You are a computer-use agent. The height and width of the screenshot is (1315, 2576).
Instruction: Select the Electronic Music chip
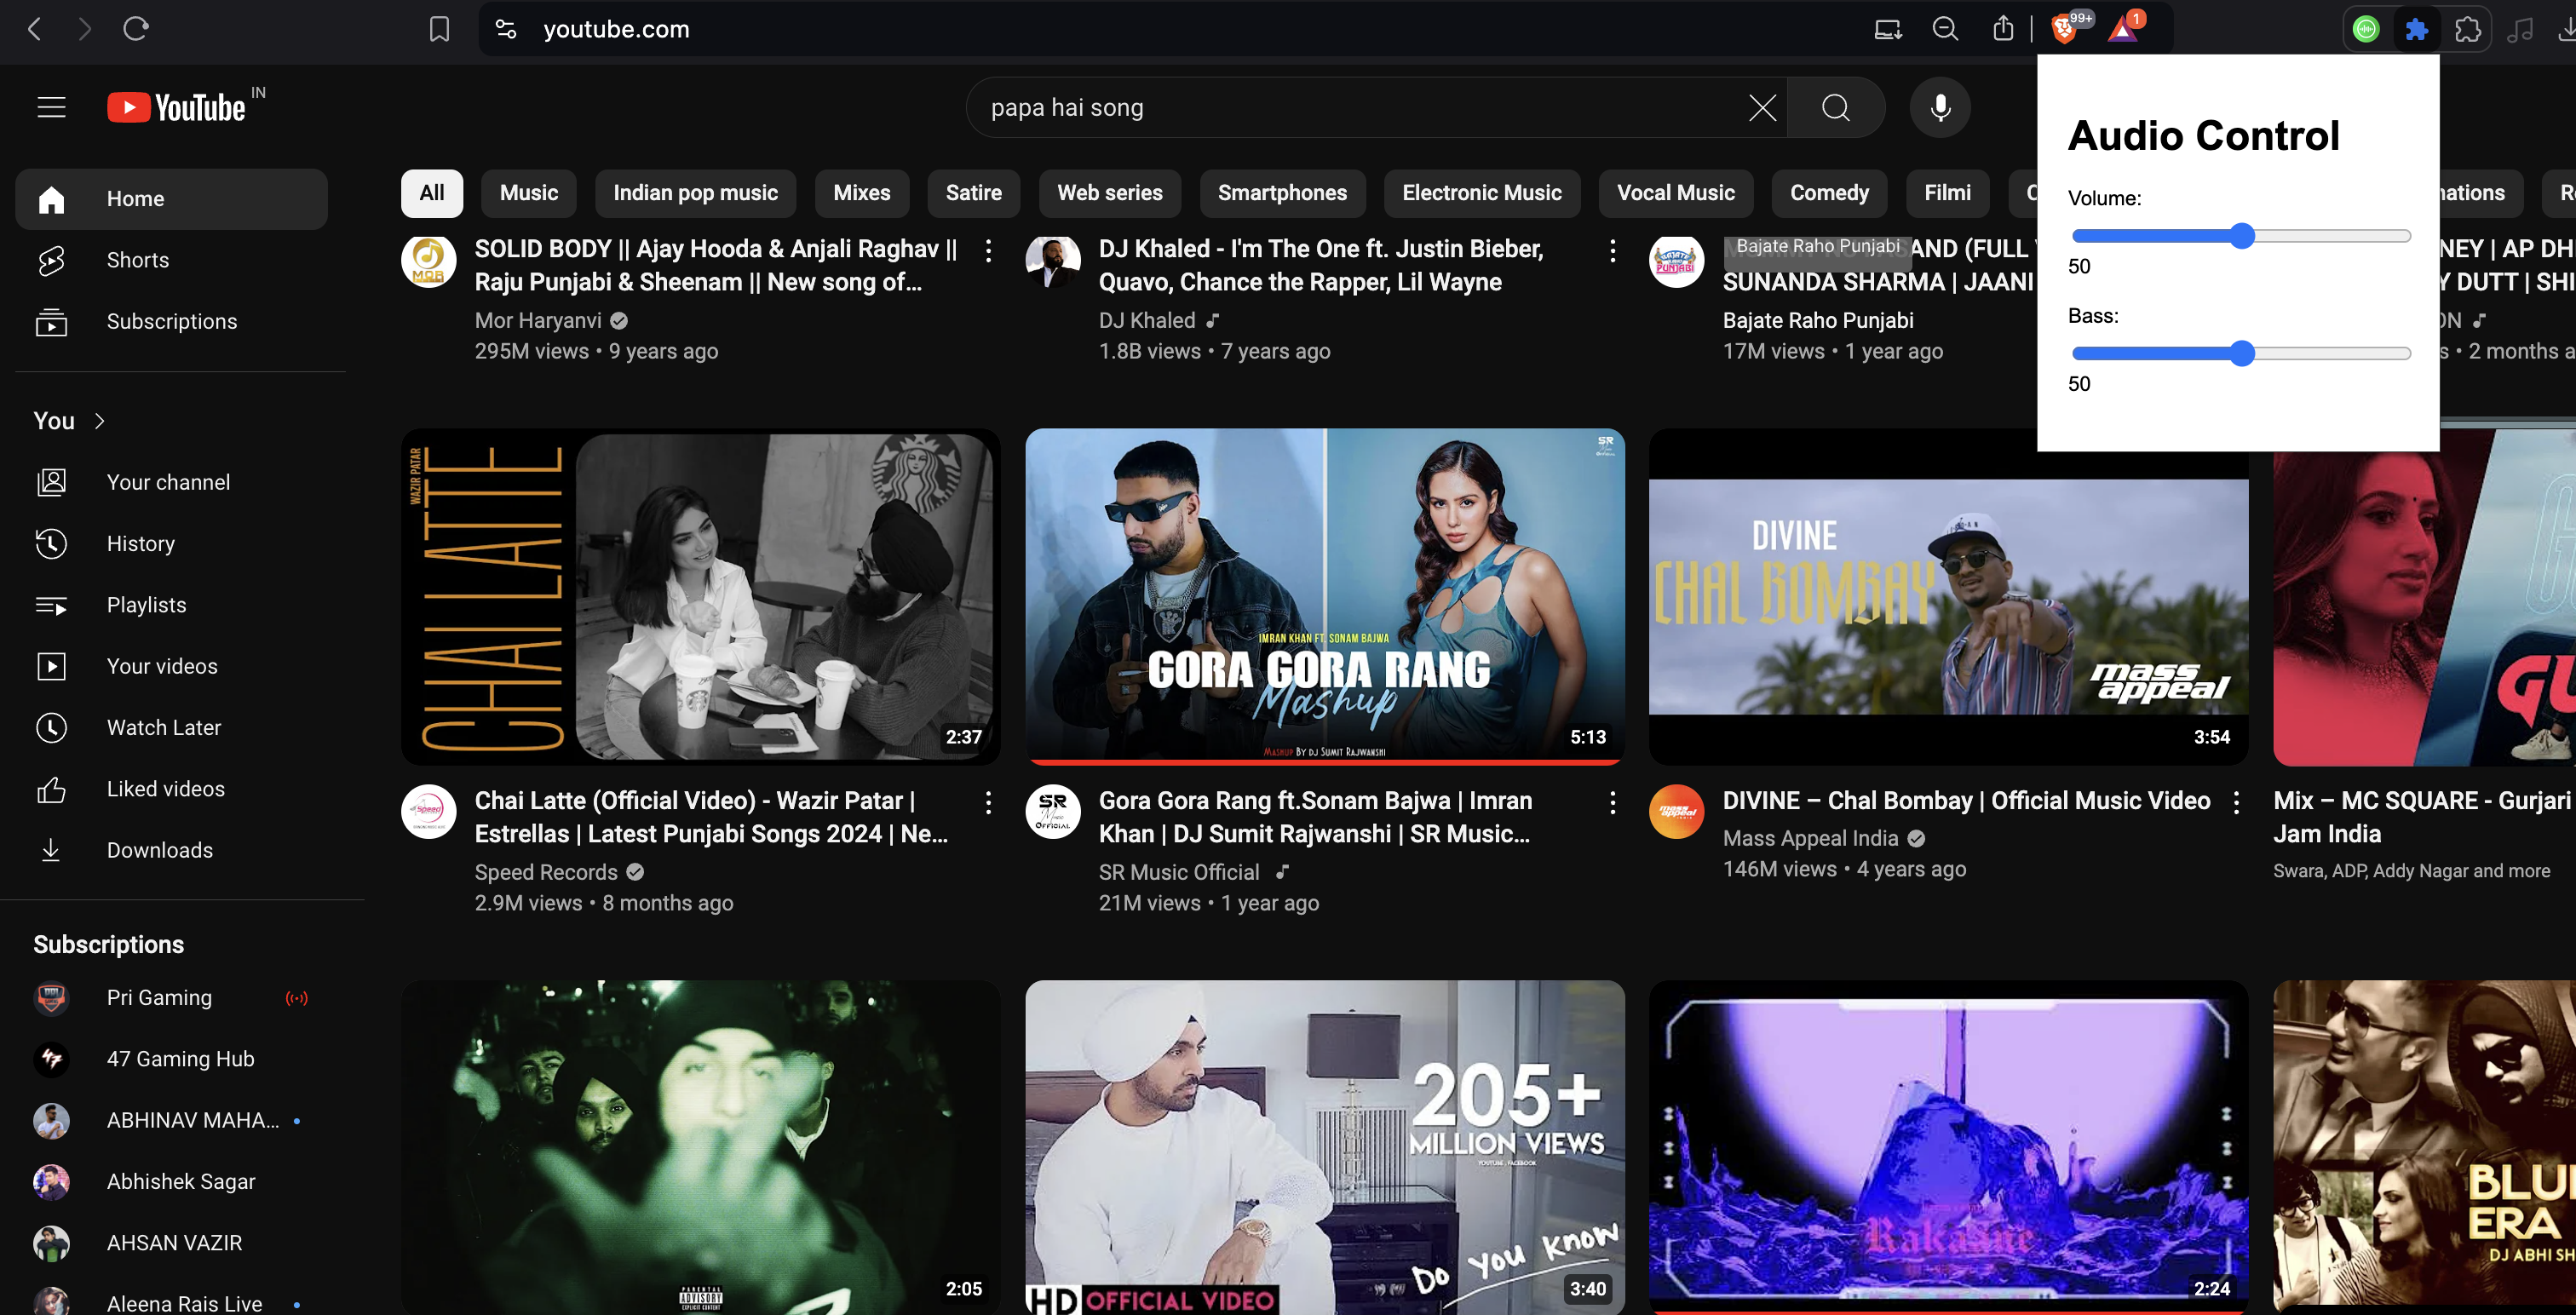pyautogui.click(x=1482, y=193)
